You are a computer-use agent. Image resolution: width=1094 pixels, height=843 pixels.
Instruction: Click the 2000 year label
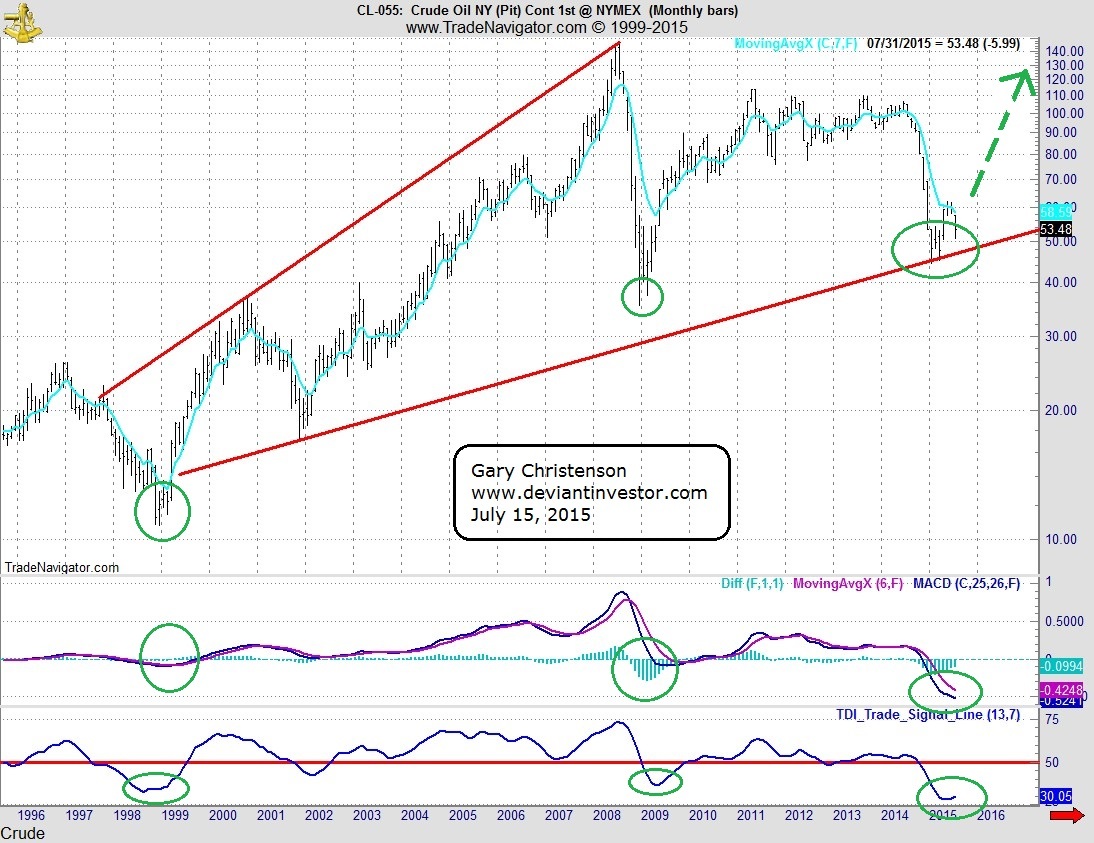[x=223, y=815]
